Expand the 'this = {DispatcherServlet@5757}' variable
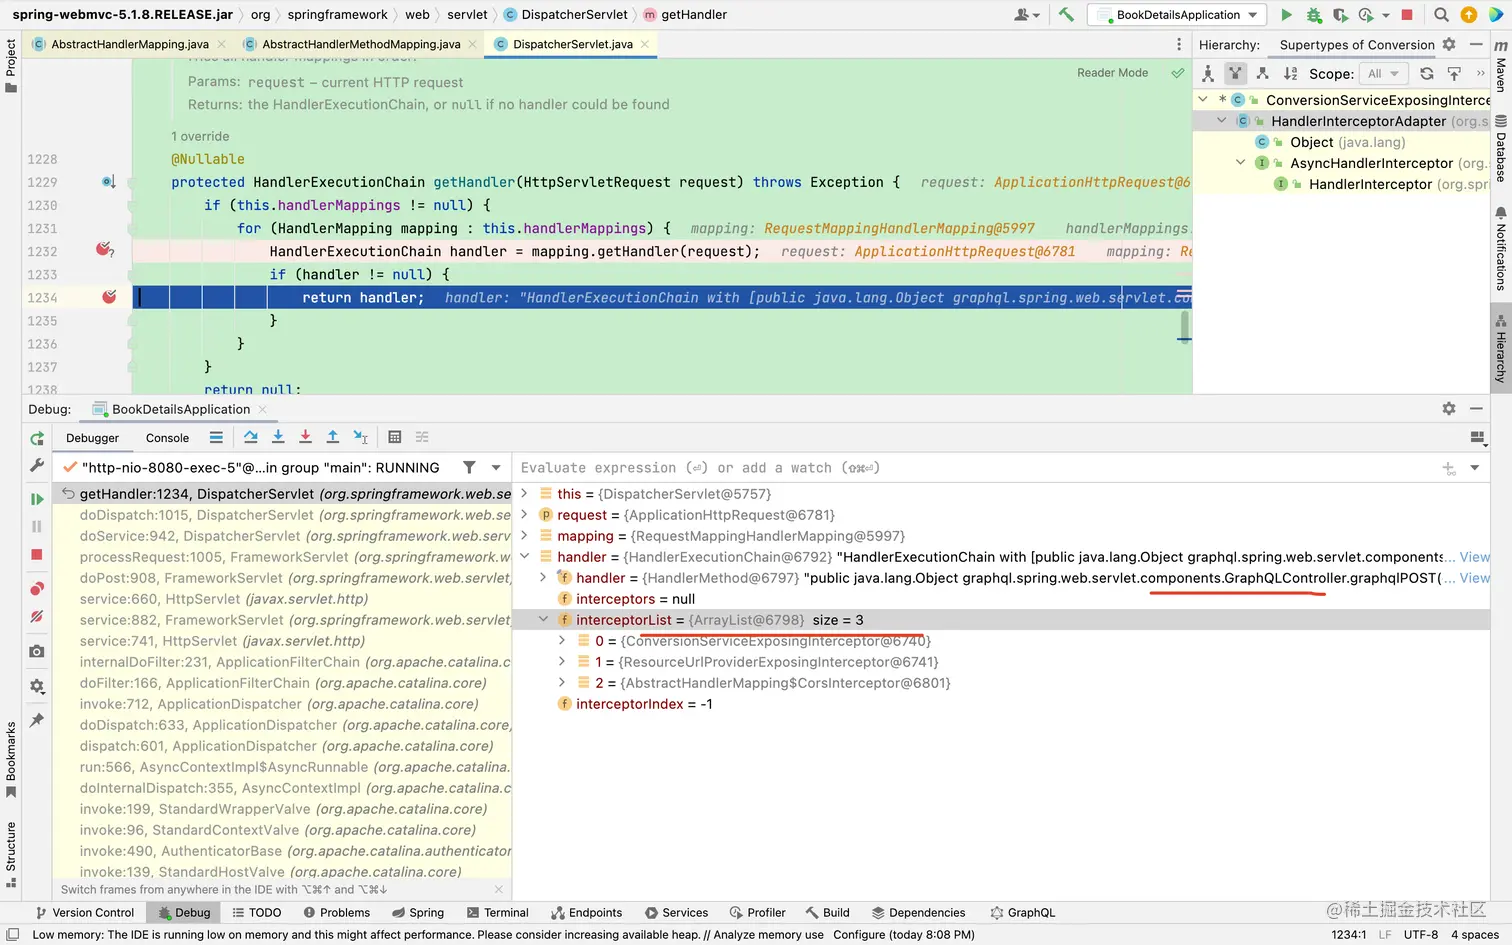The width and height of the screenshot is (1512, 945). coord(524,494)
